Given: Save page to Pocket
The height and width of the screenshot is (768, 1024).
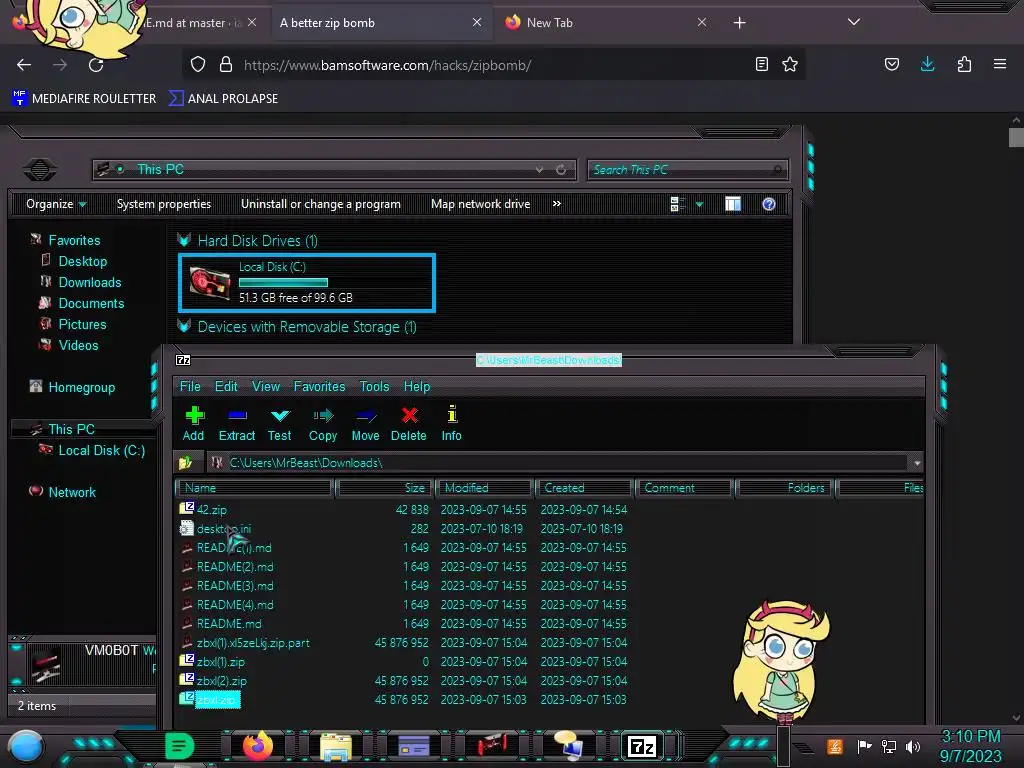Looking at the screenshot, I should (891, 64).
